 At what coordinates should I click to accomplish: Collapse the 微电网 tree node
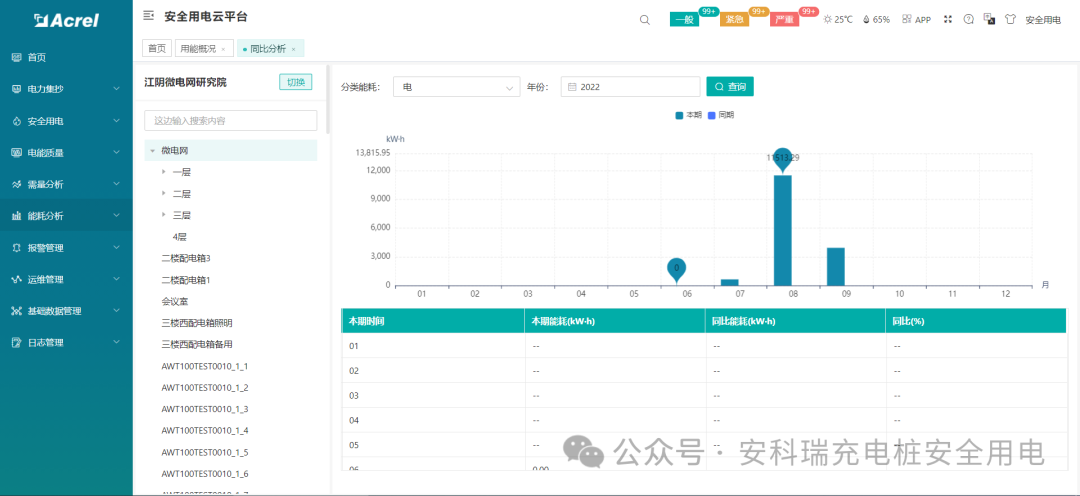click(152, 150)
